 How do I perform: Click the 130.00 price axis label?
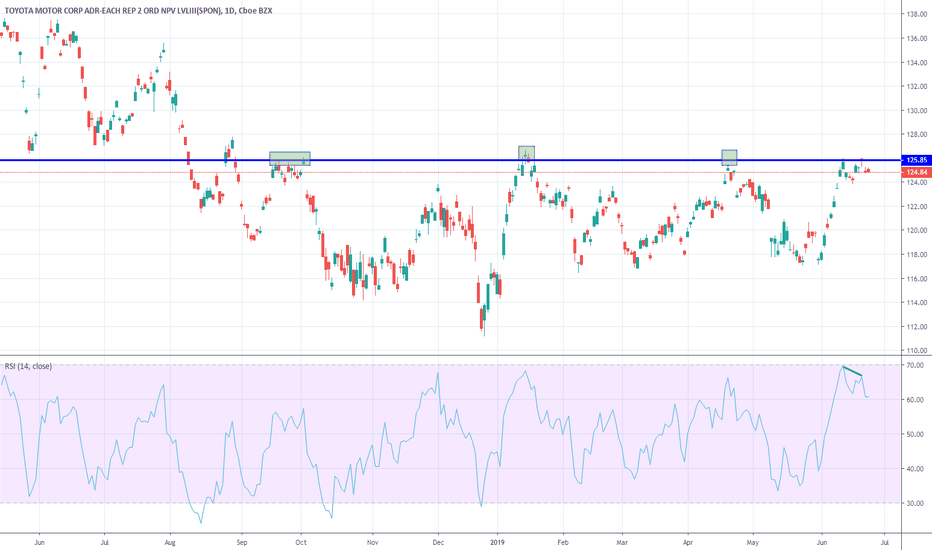pos(917,111)
